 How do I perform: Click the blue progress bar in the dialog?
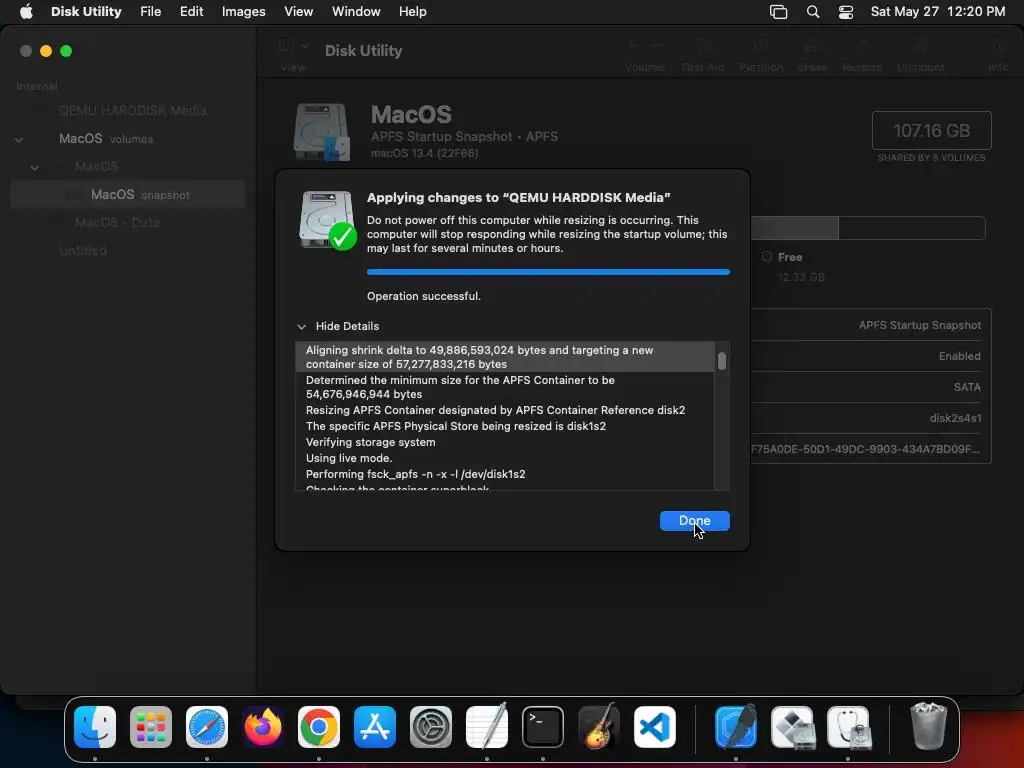(x=548, y=272)
